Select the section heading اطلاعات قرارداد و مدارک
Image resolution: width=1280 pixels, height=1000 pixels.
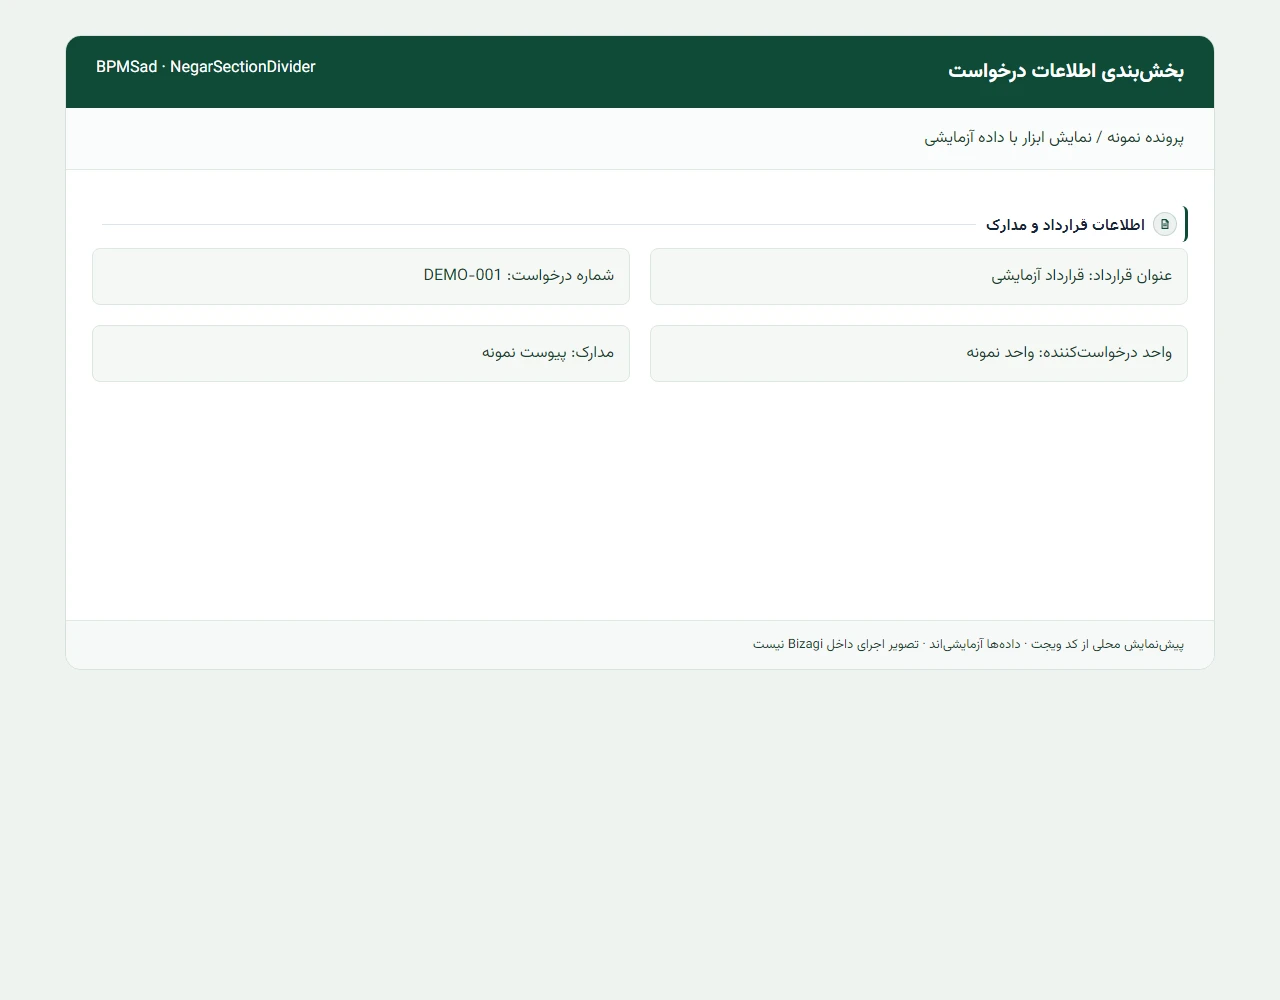click(1065, 225)
